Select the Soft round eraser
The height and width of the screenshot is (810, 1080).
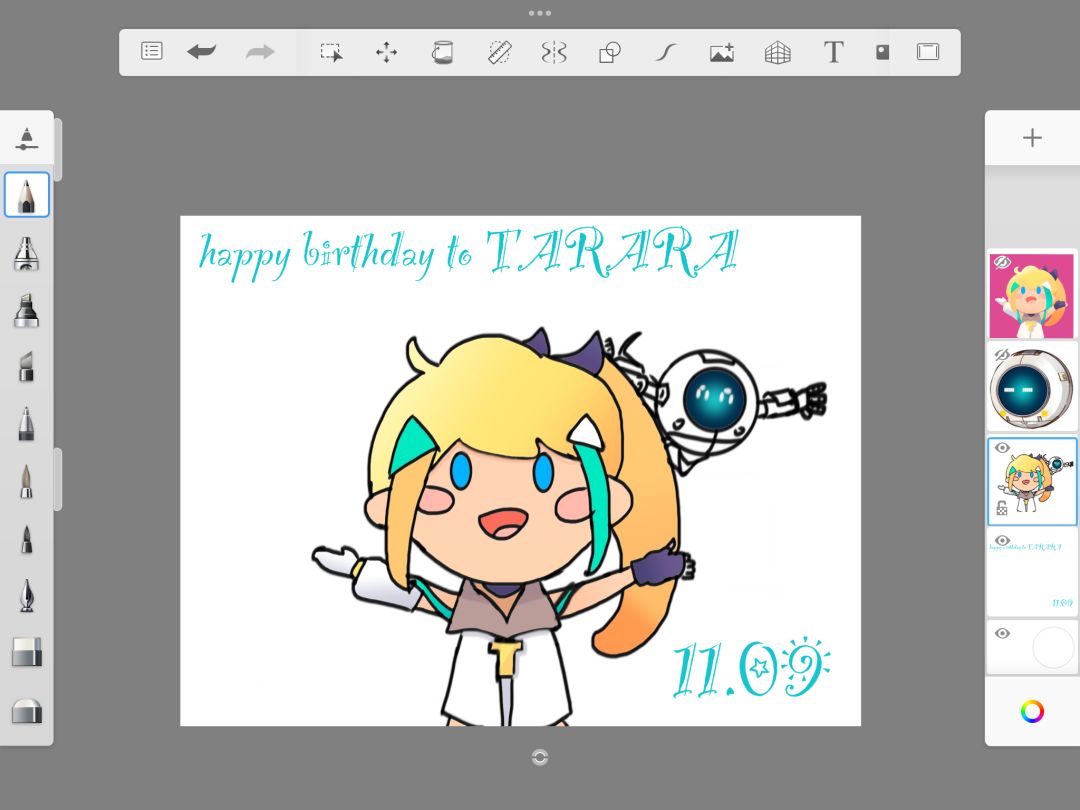pyautogui.click(x=27, y=710)
